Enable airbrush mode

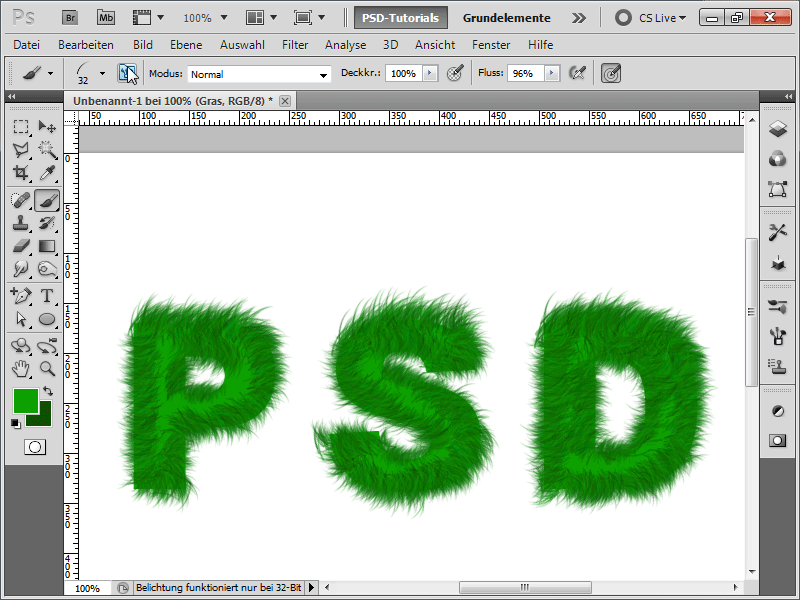coord(577,73)
